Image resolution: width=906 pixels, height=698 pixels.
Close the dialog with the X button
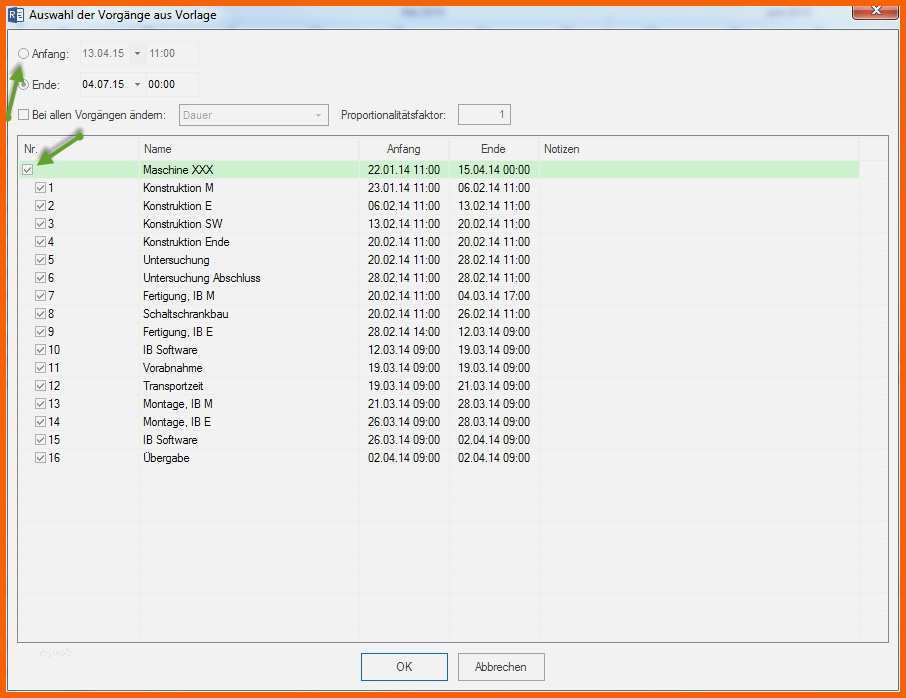pyautogui.click(x=875, y=11)
